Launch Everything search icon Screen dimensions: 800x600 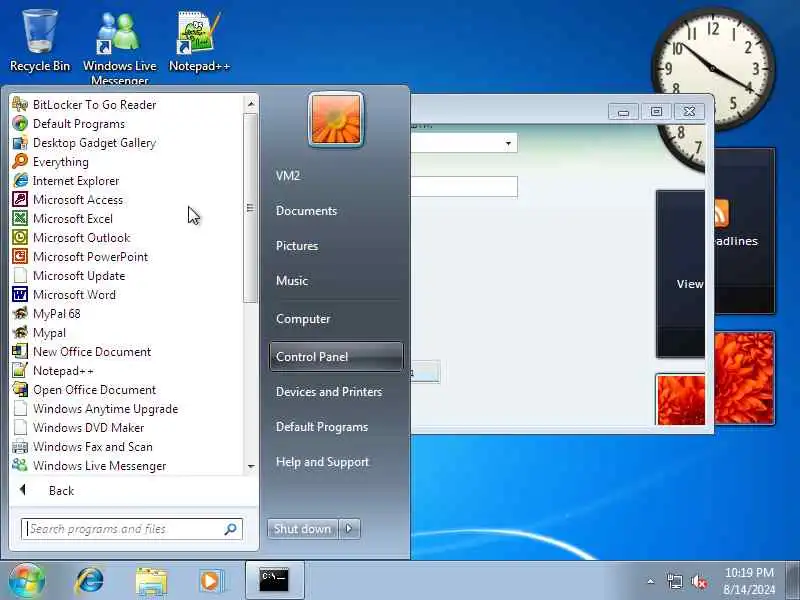click(x=20, y=162)
